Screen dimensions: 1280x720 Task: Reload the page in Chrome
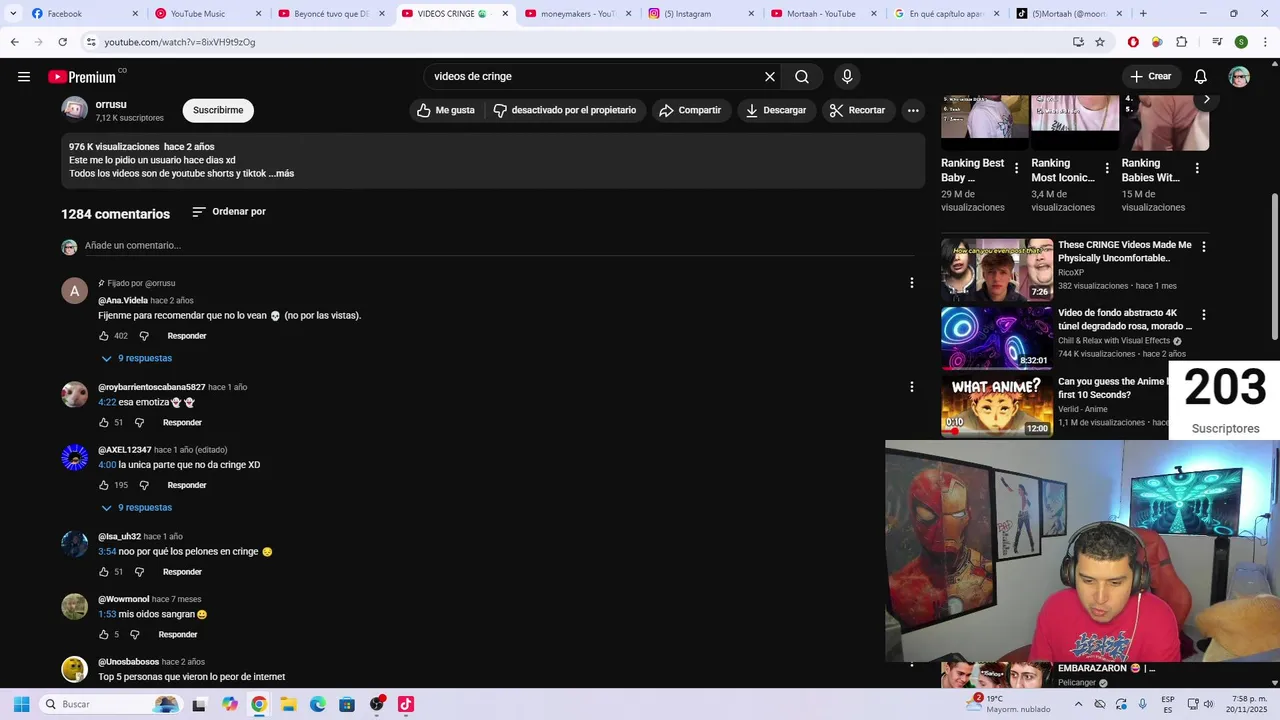(x=62, y=42)
